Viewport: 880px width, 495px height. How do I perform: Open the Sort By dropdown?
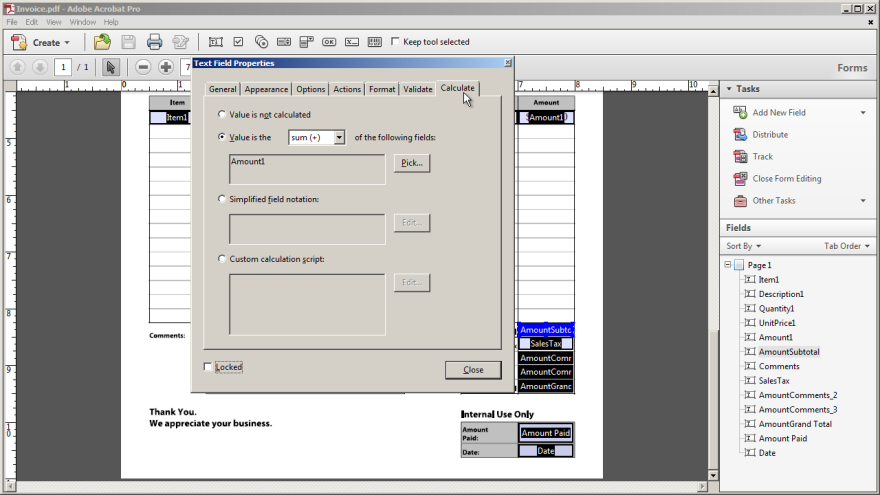[x=744, y=246]
